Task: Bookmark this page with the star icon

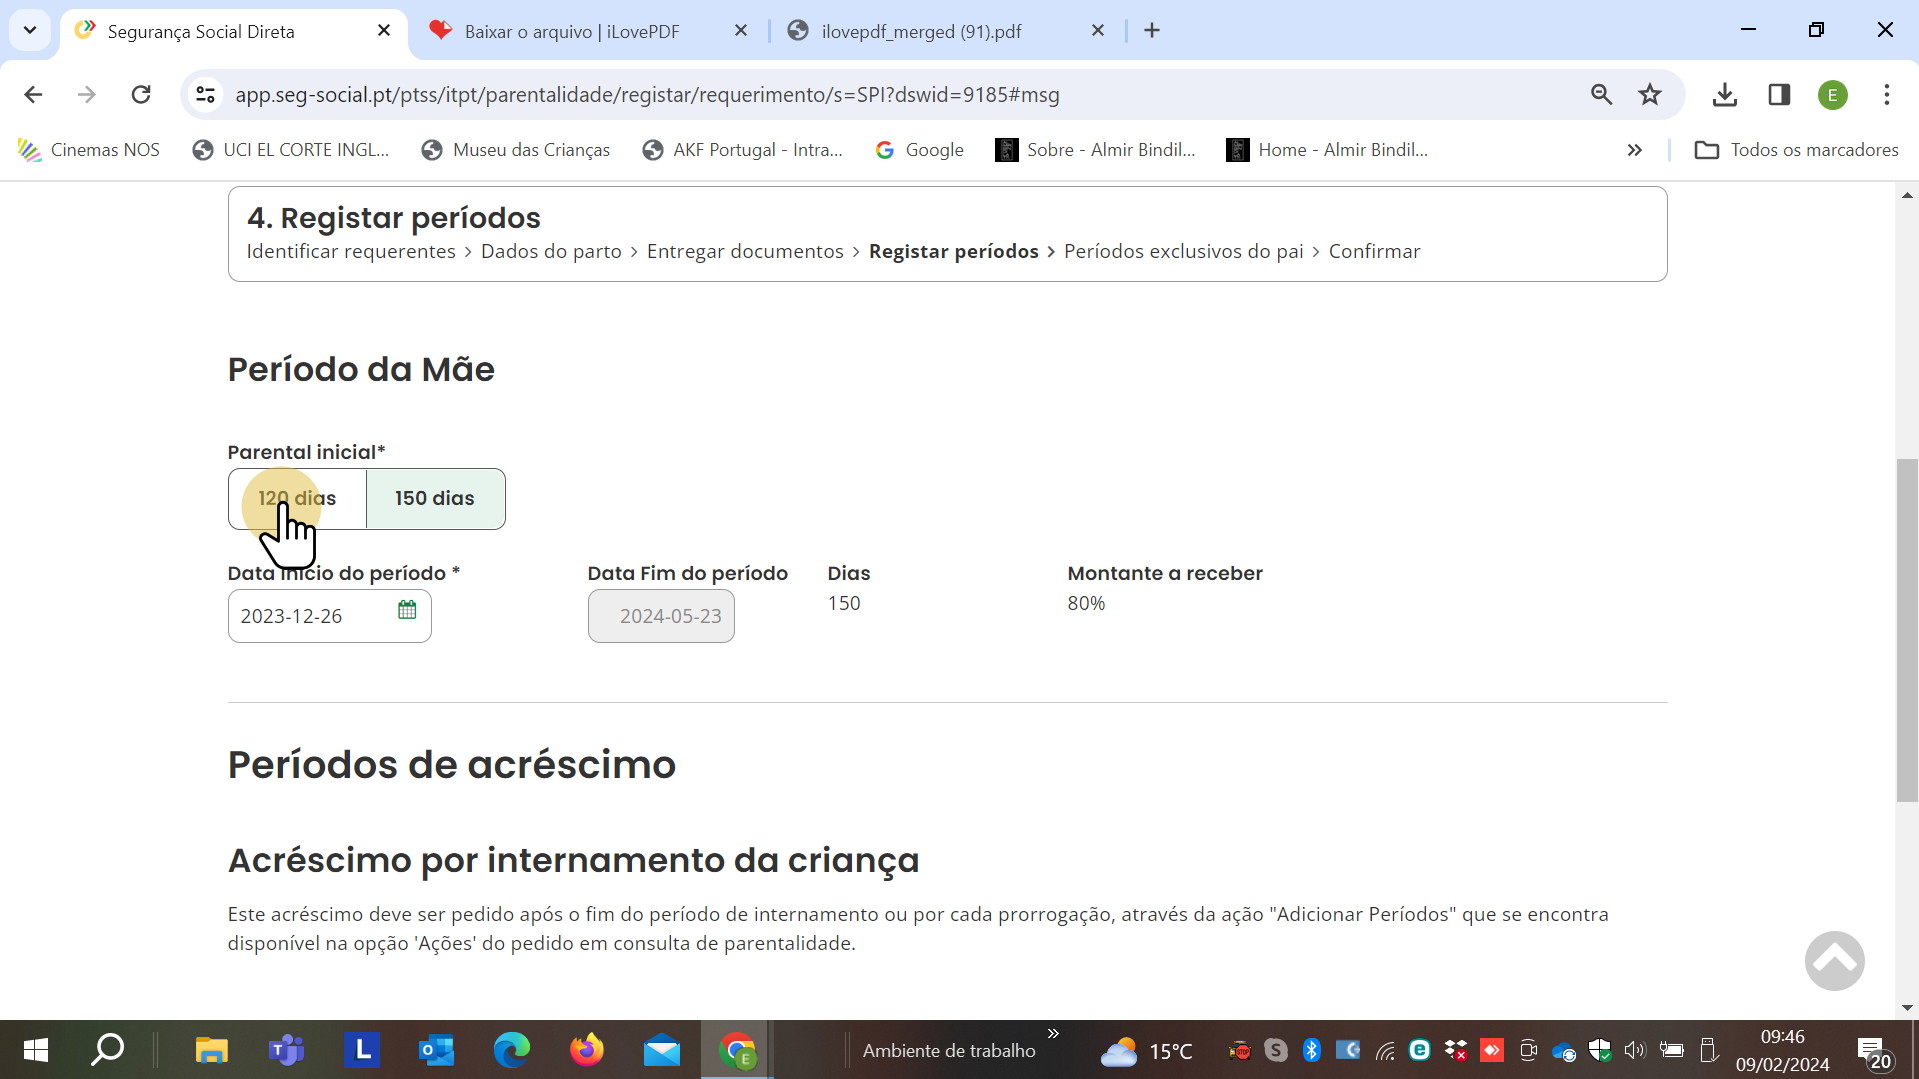Action: pyautogui.click(x=1650, y=95)
